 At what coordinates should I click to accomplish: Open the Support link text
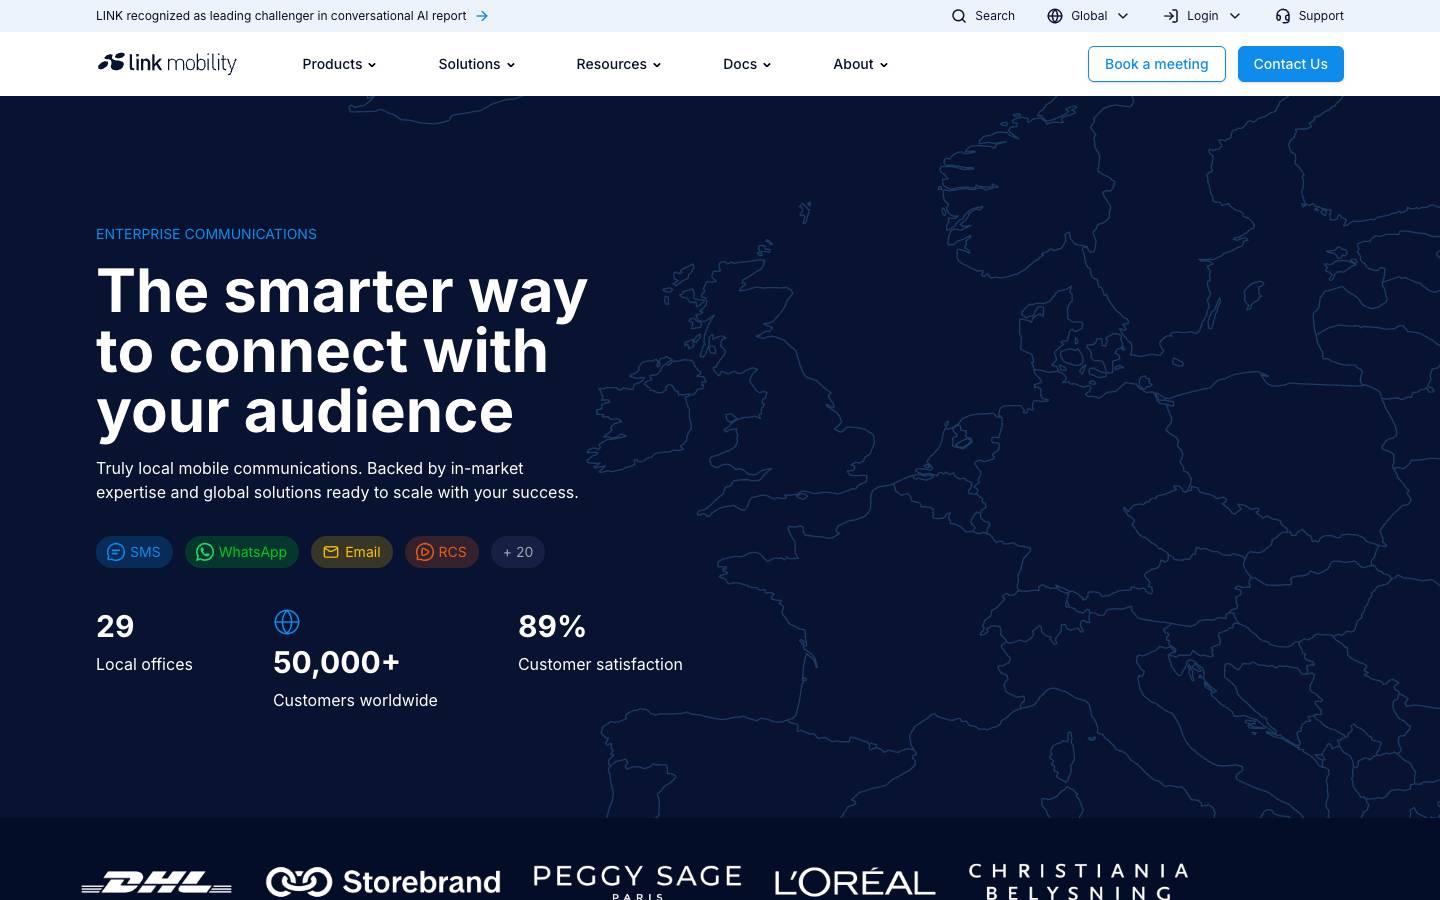pos(1321,16)
